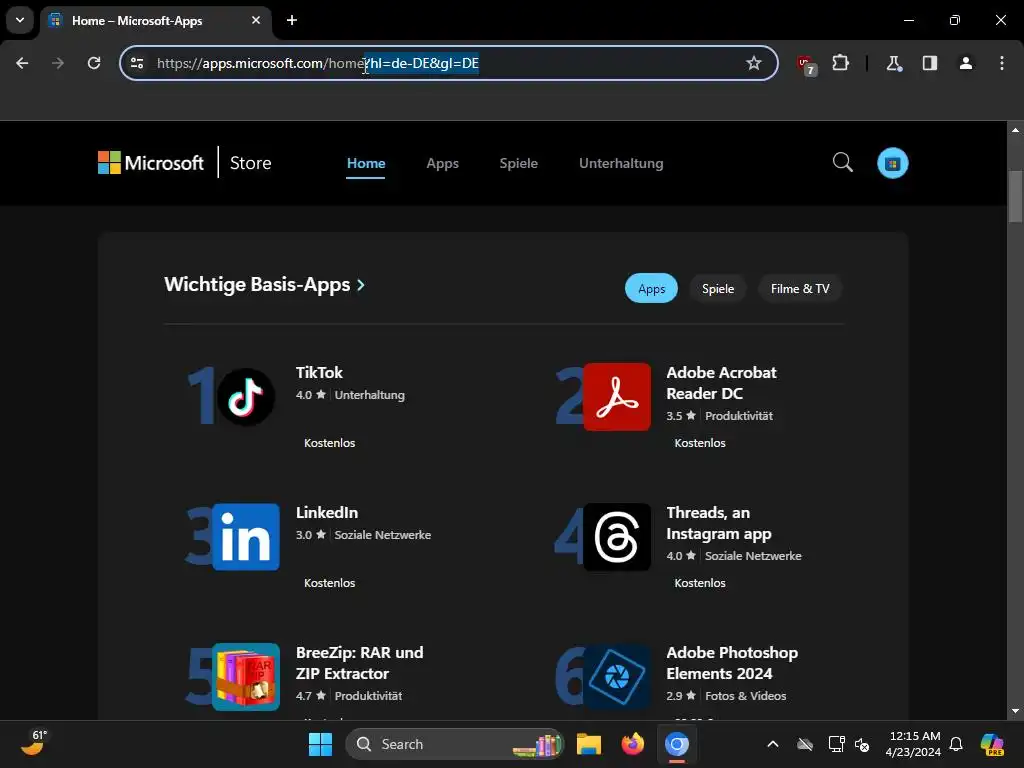1024x768 pixels.
Task: Open Threads, an Instagram app title
Action: pyautogui.click(x=718, y=523)
